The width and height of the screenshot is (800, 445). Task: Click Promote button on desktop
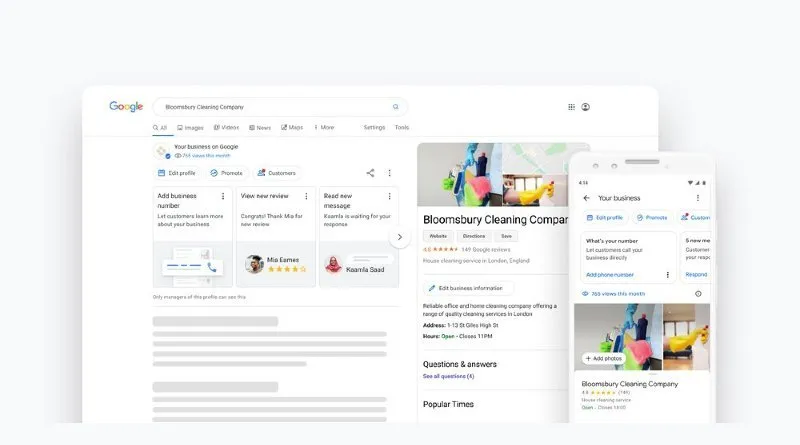pyautogui.click(x=227, y=173)
